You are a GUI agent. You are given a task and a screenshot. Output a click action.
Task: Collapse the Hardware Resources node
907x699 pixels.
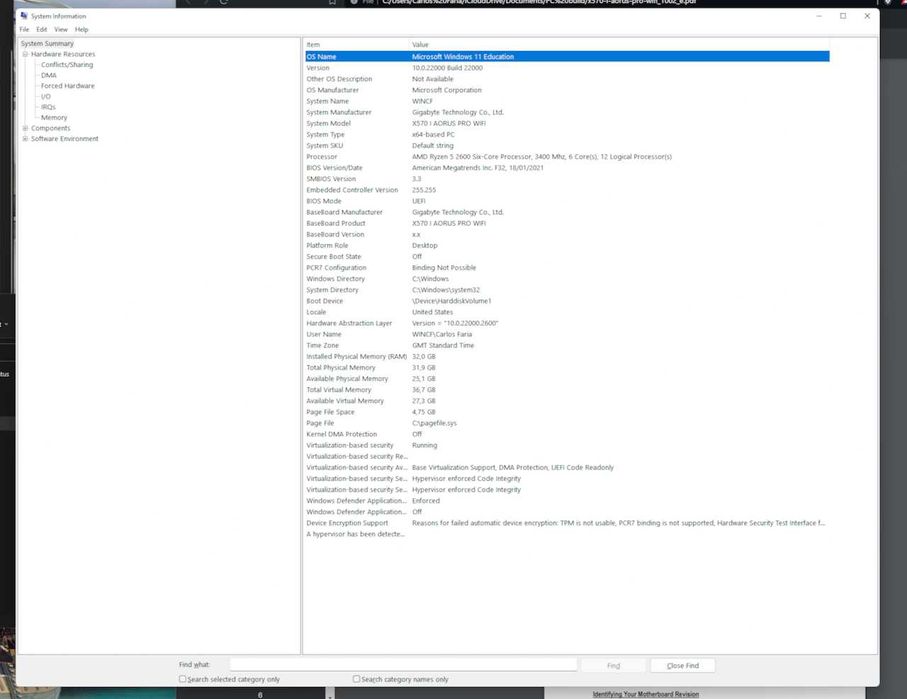click(x=25, y=54)
